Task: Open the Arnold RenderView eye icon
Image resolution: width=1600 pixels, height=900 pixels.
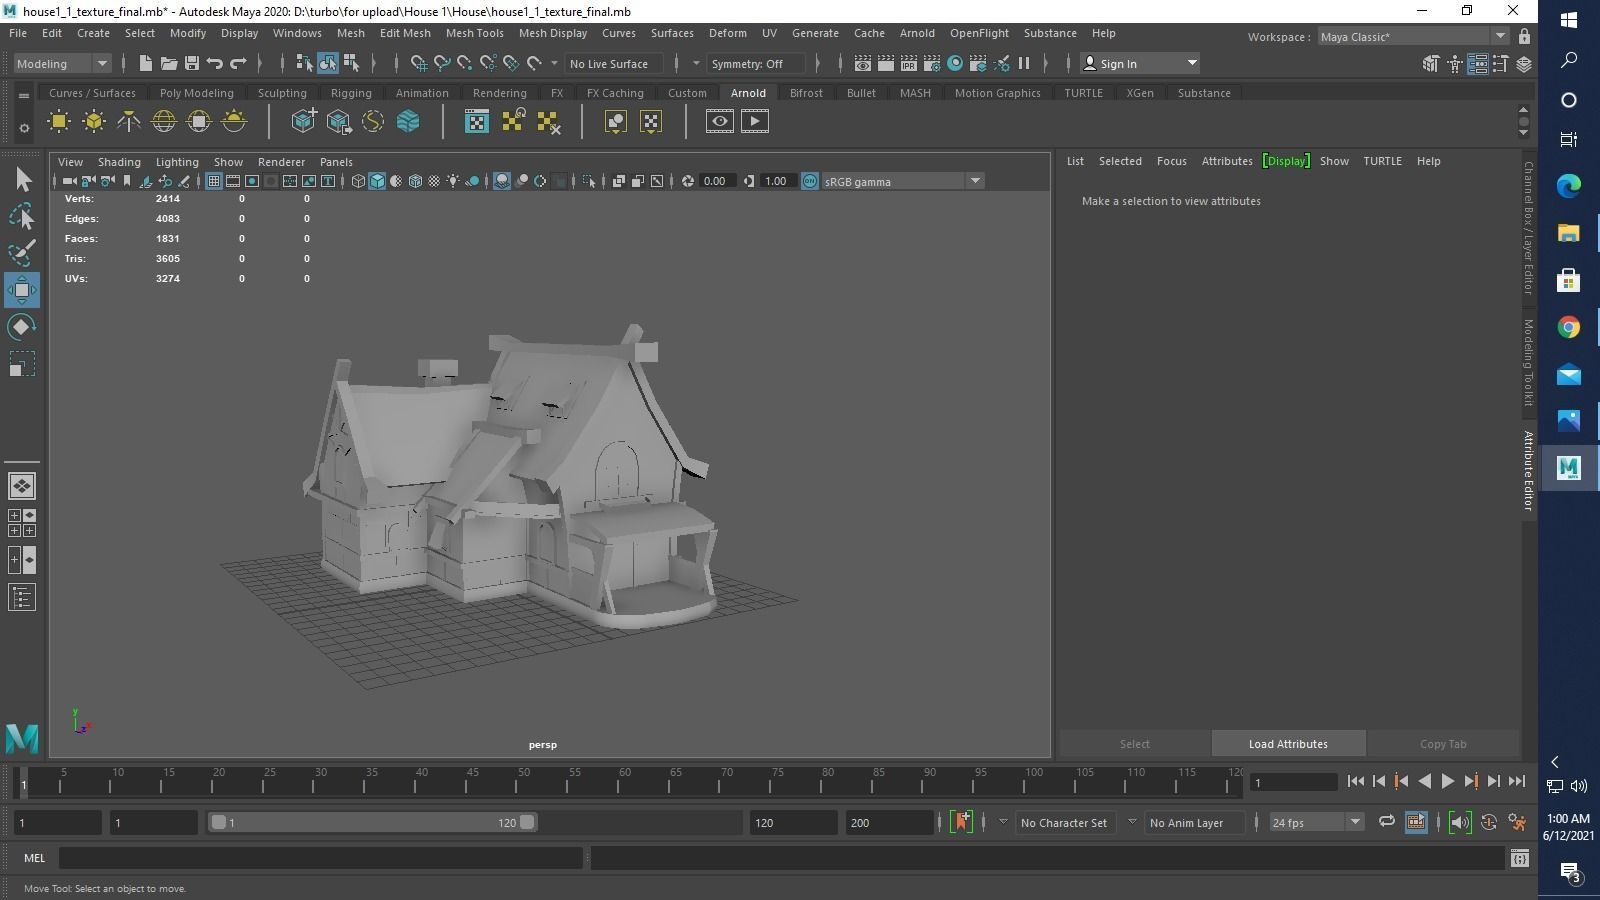Action: [x=719, y=122]
